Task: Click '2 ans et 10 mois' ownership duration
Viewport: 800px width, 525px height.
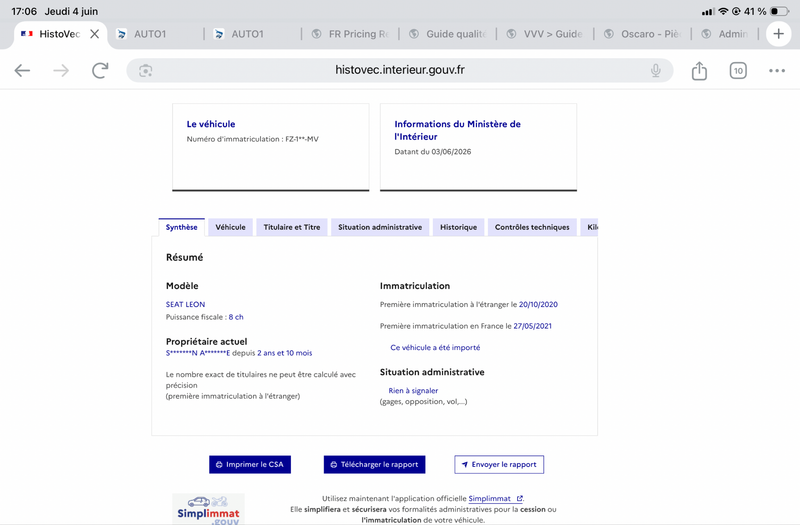Action: (285, 353)
